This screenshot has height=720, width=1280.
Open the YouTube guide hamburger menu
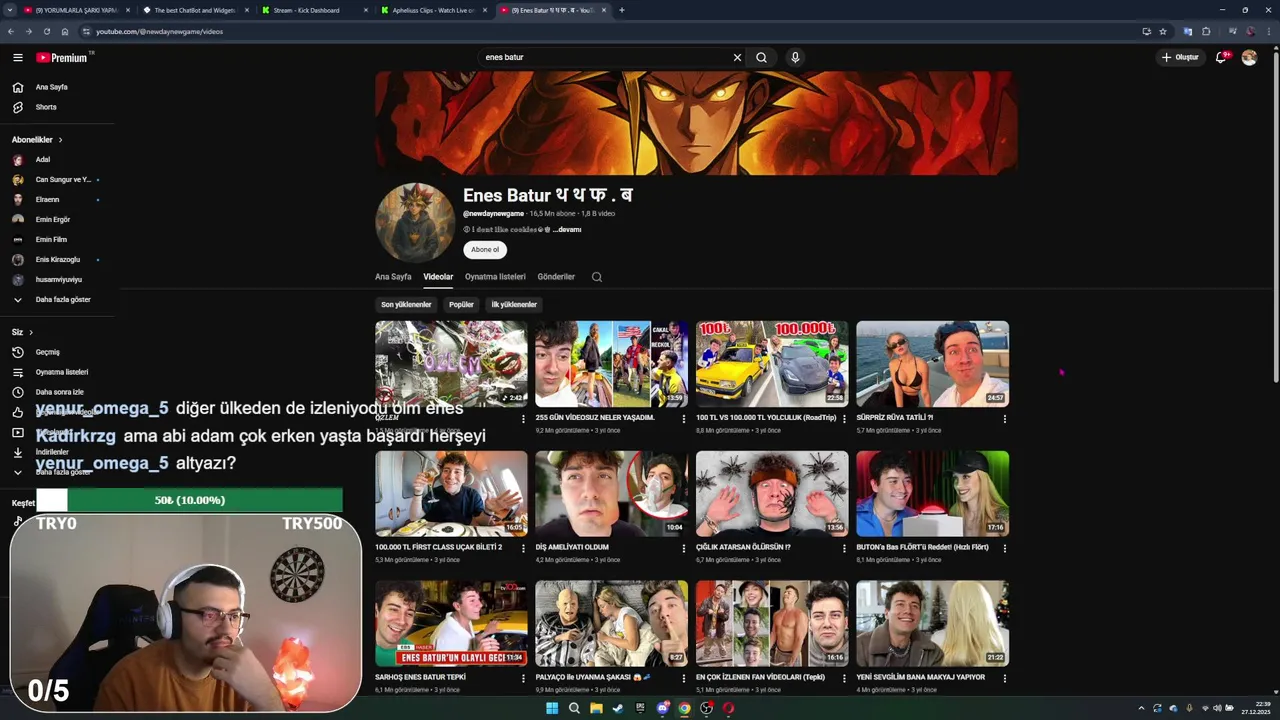17,57
